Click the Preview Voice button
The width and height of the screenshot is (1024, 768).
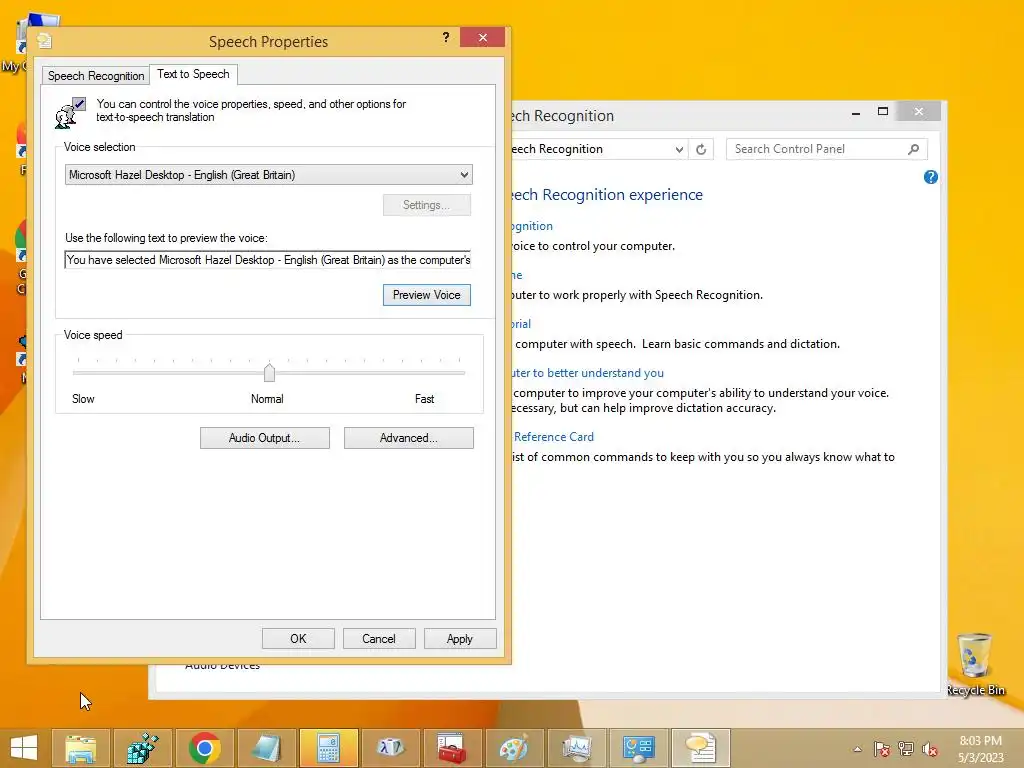(x=426, y=295)
